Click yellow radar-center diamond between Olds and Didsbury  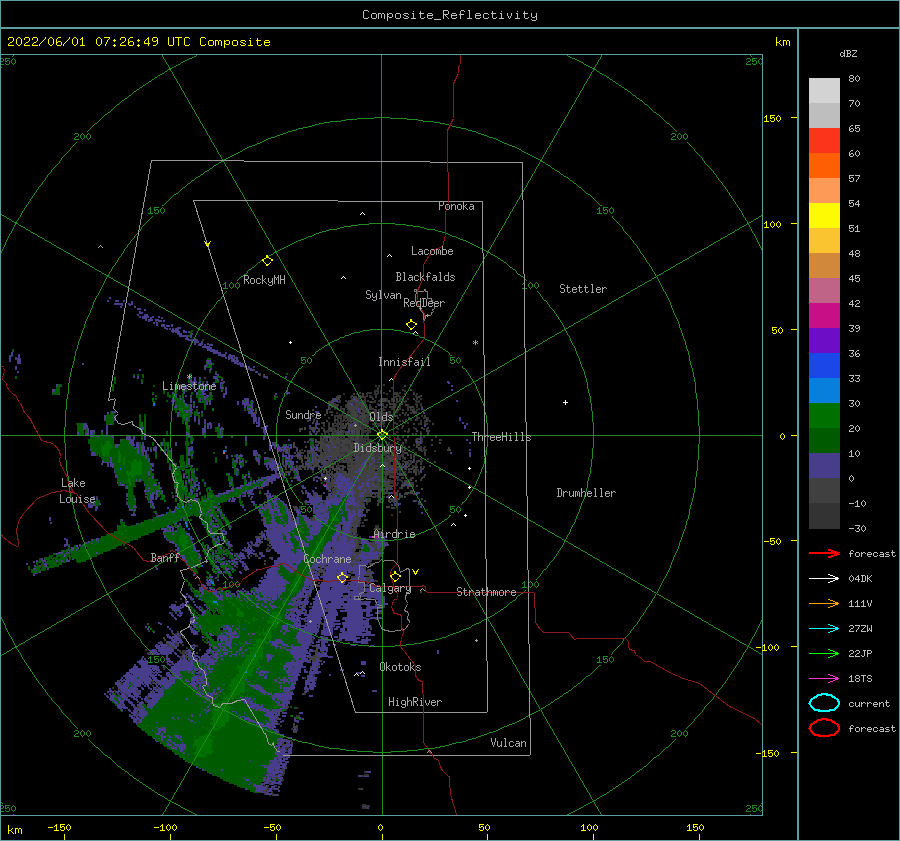[382, 435]
